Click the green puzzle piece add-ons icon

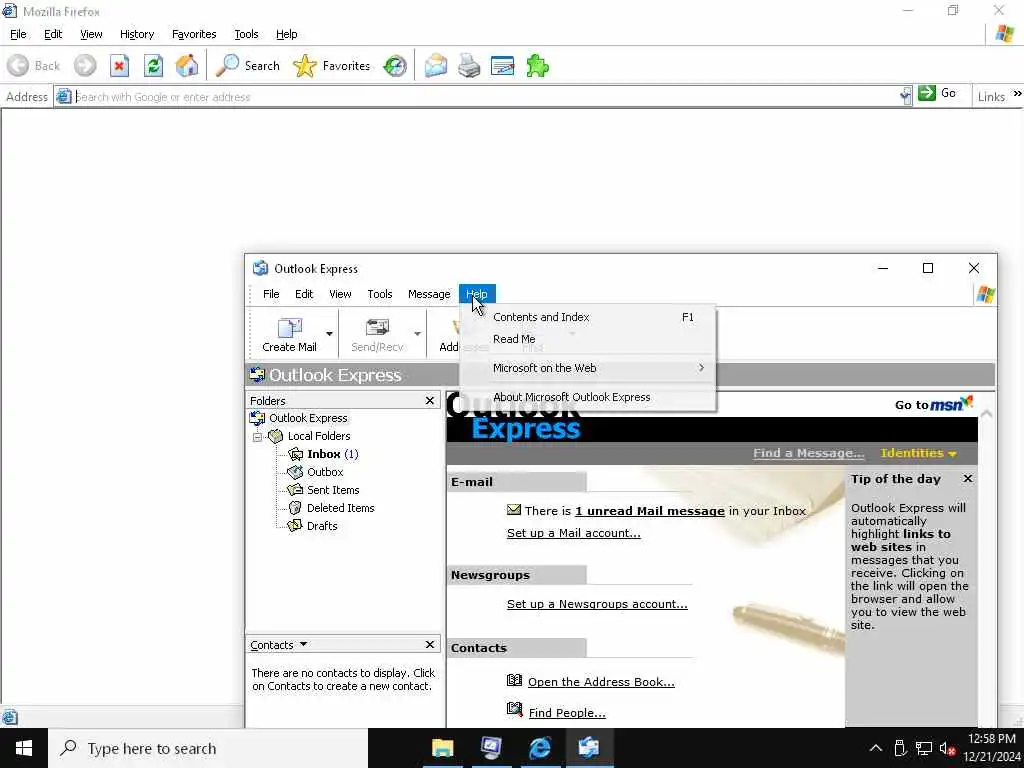click(x=537, y=65)
